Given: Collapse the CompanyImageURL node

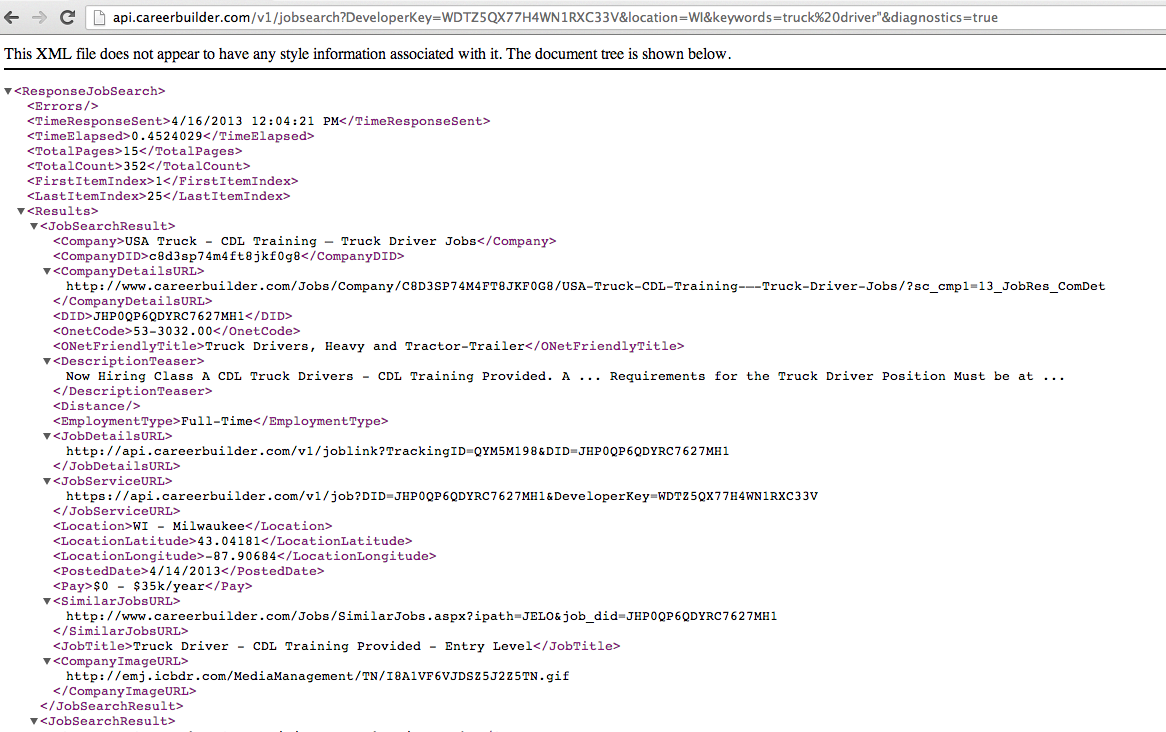Looking at the screenshot, I should tap(47, 661).
